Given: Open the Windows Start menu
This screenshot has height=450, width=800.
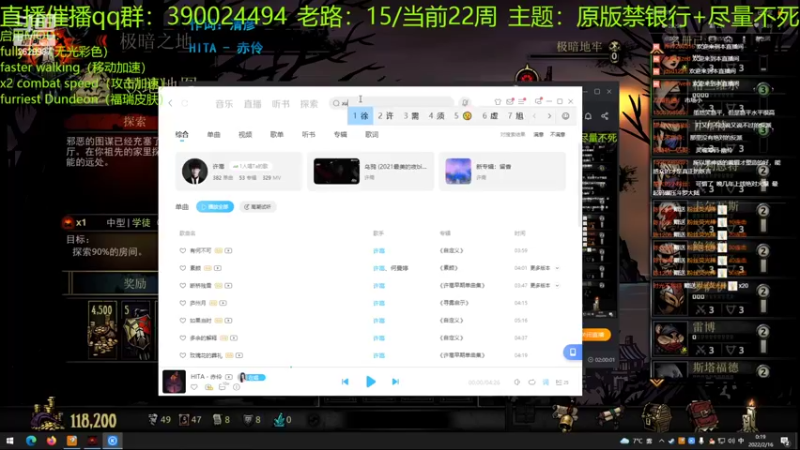Looking at the screenshot, I should tap(10, 441).
